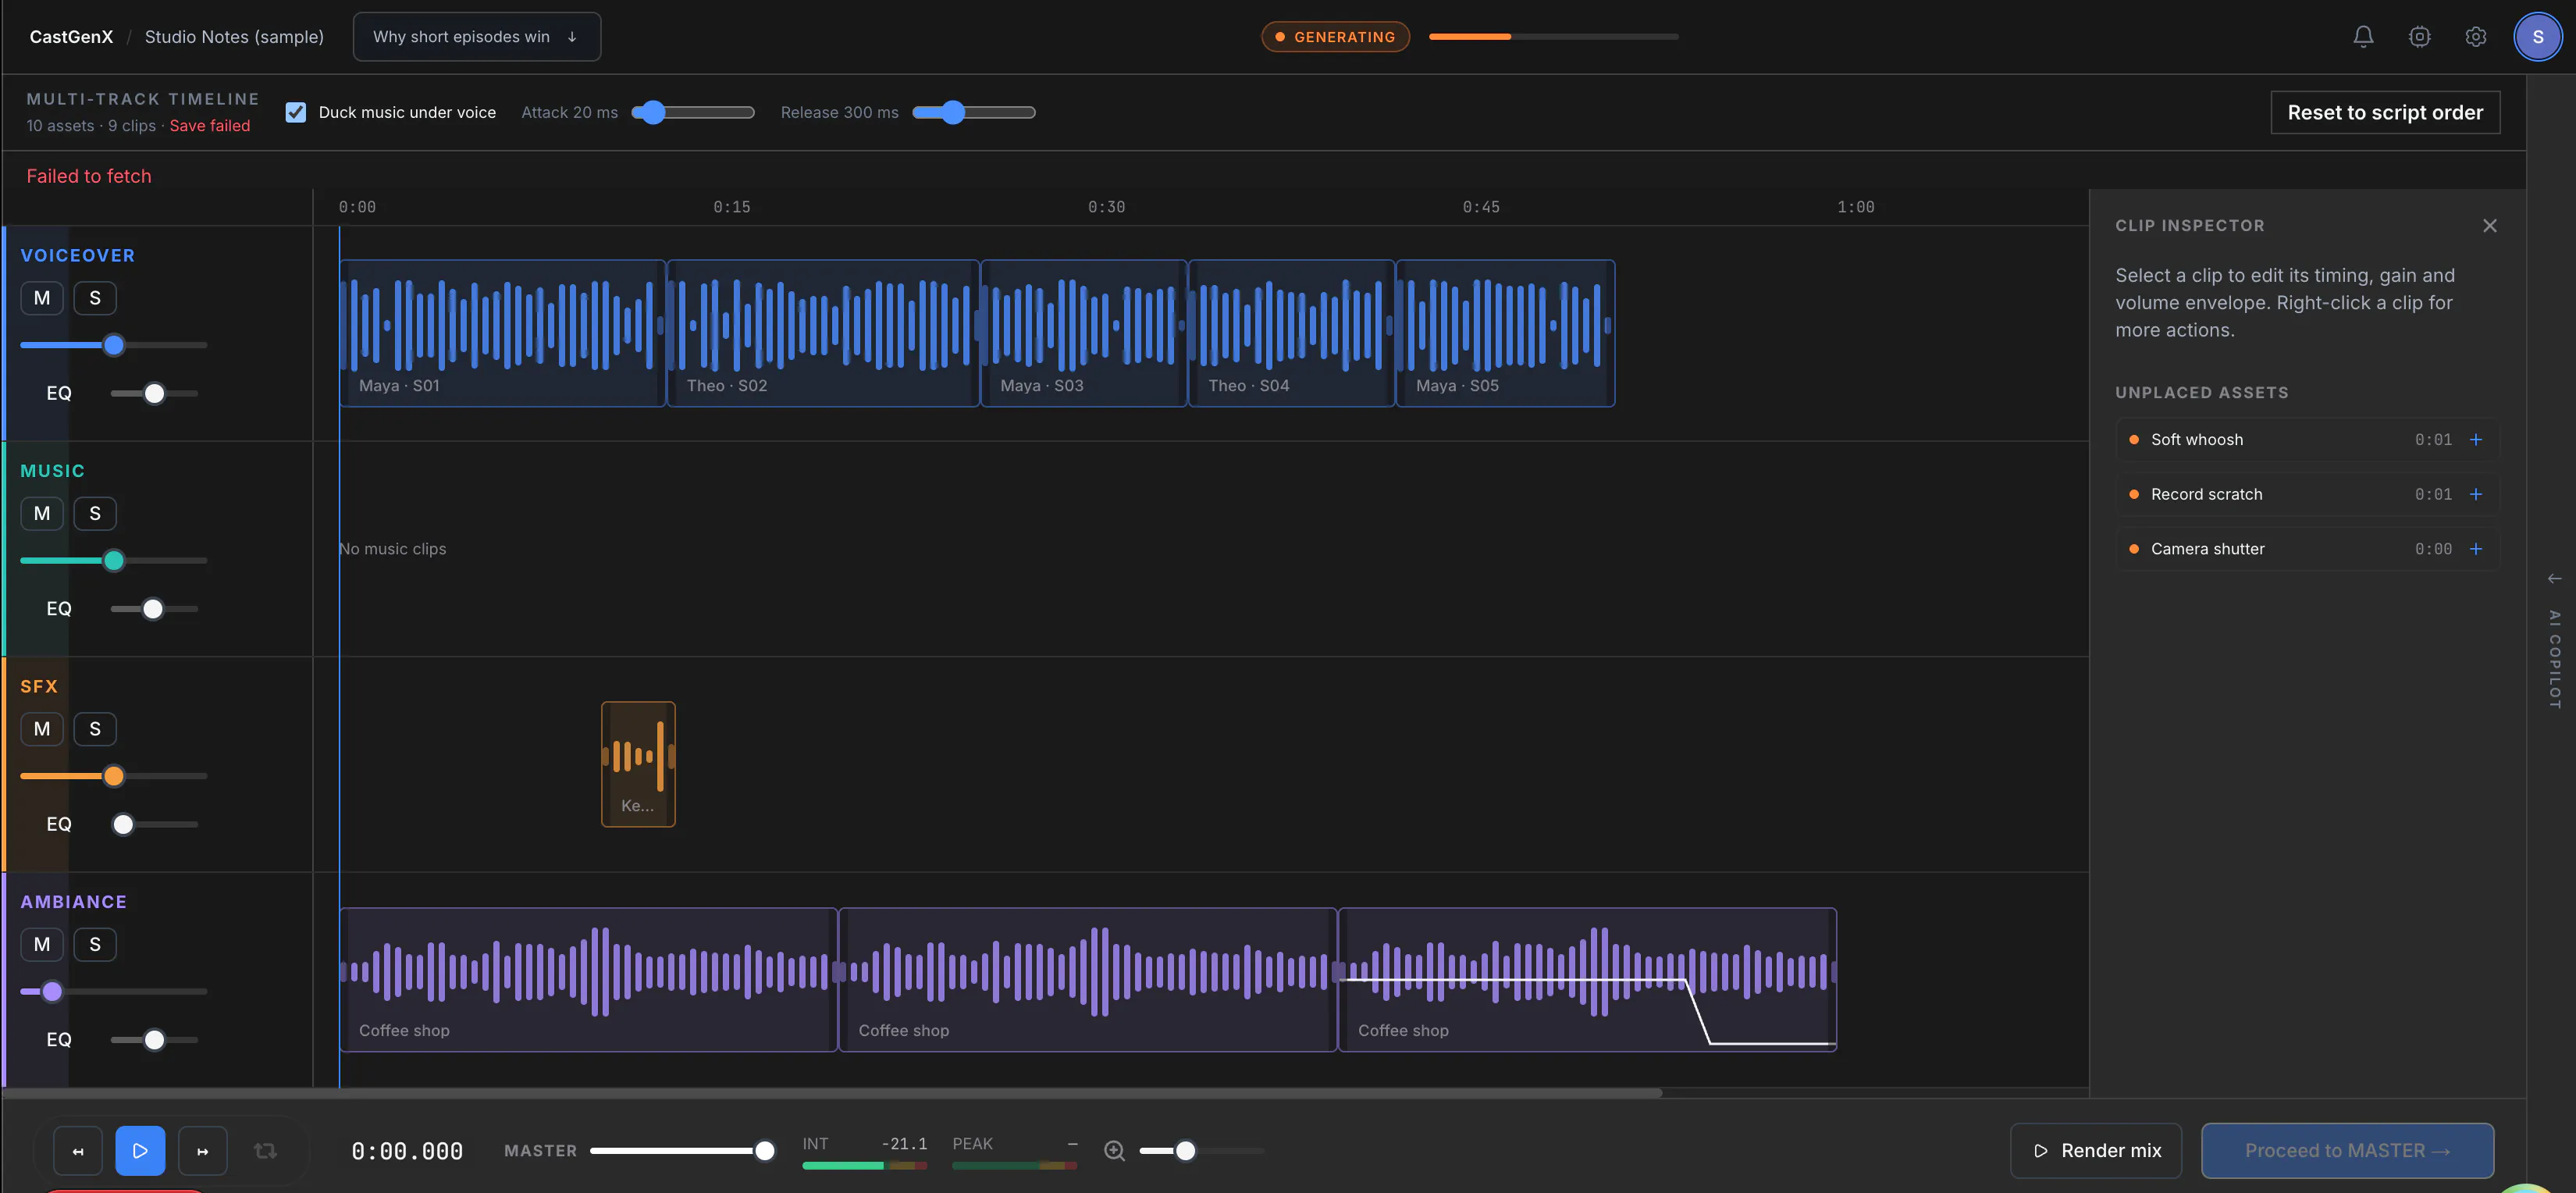Click the horizontal timeline scrollbar
2576x1193 pixels.
[832, 1093]
